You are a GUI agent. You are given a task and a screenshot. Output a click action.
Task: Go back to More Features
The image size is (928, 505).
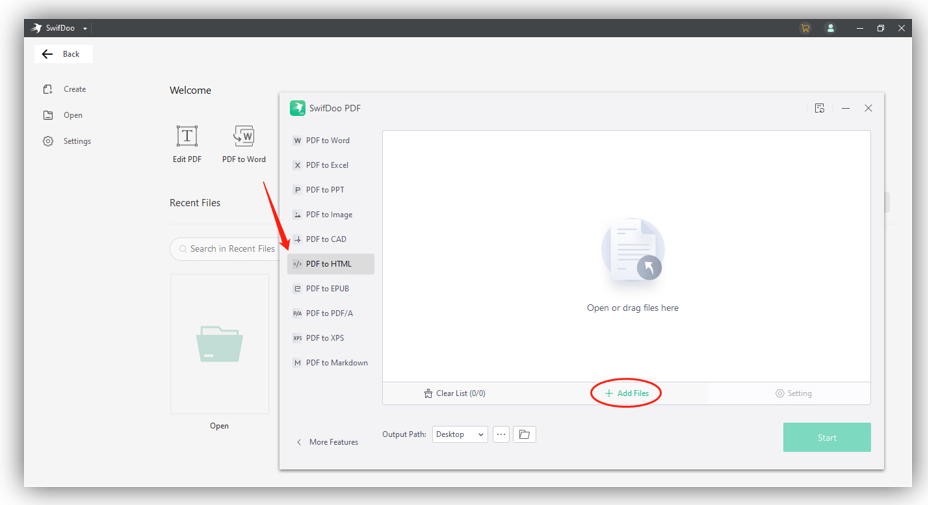click(x=327, y=442)
